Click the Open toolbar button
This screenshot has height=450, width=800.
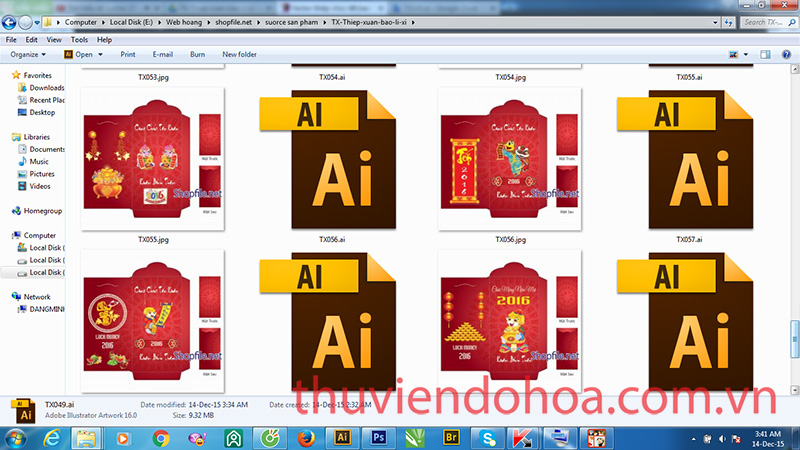pos(79,55)
